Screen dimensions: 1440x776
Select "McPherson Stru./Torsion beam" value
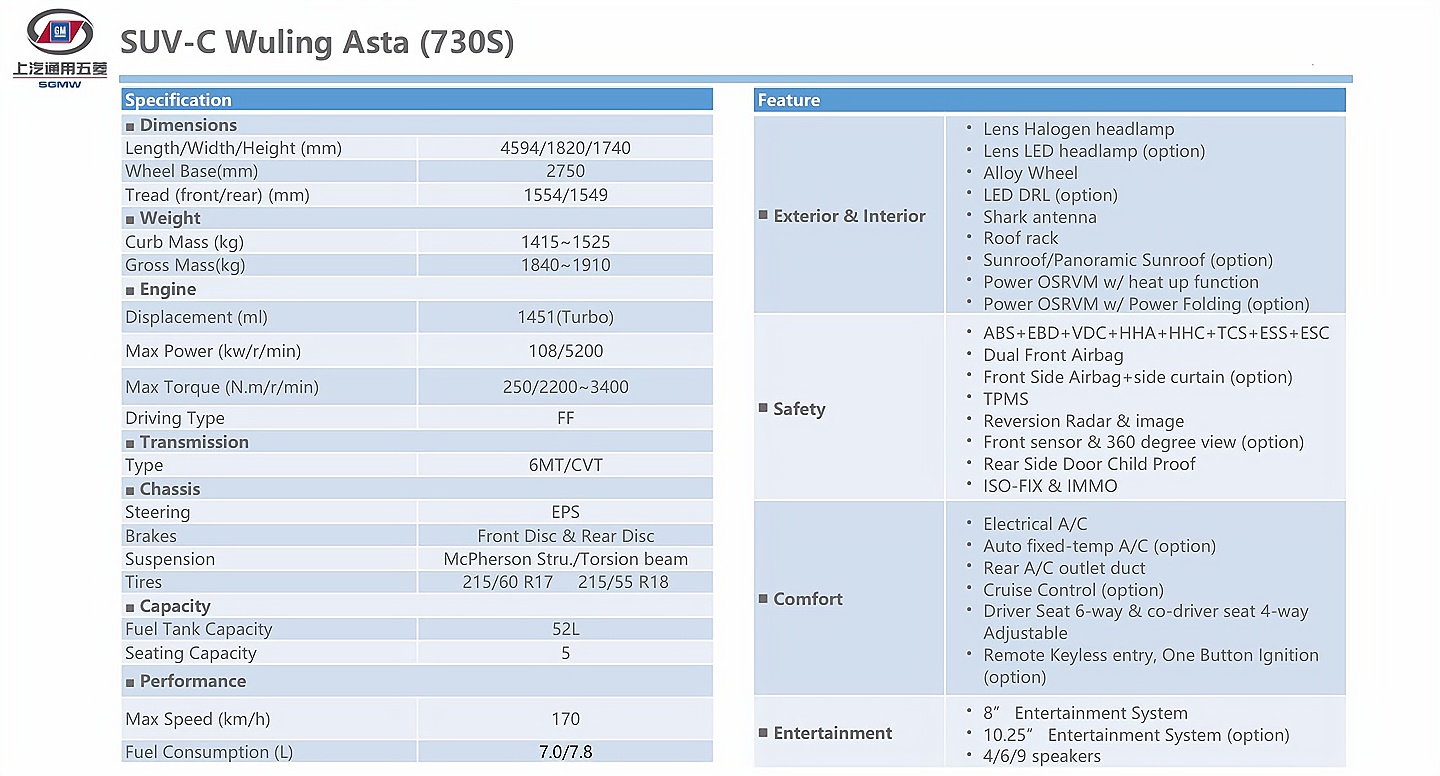click(x=565, y=559)
